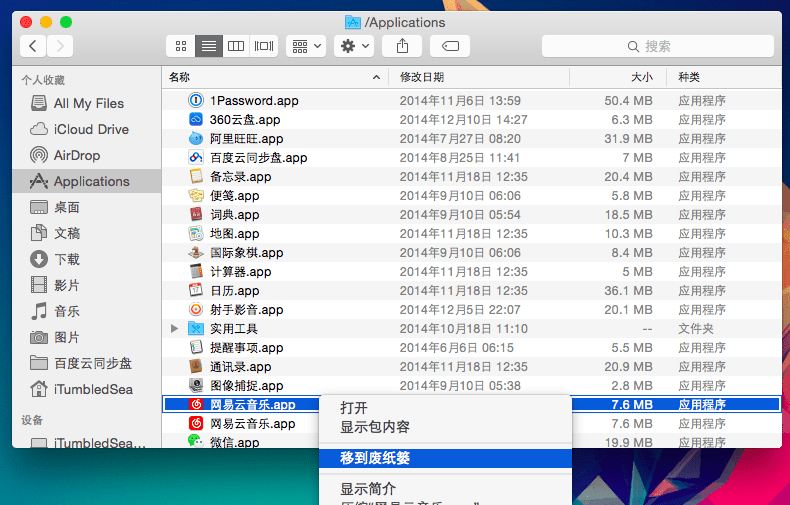Select the 国际象棋.app icon
This screenshot has height=505, width=790.
click(195, 252)
